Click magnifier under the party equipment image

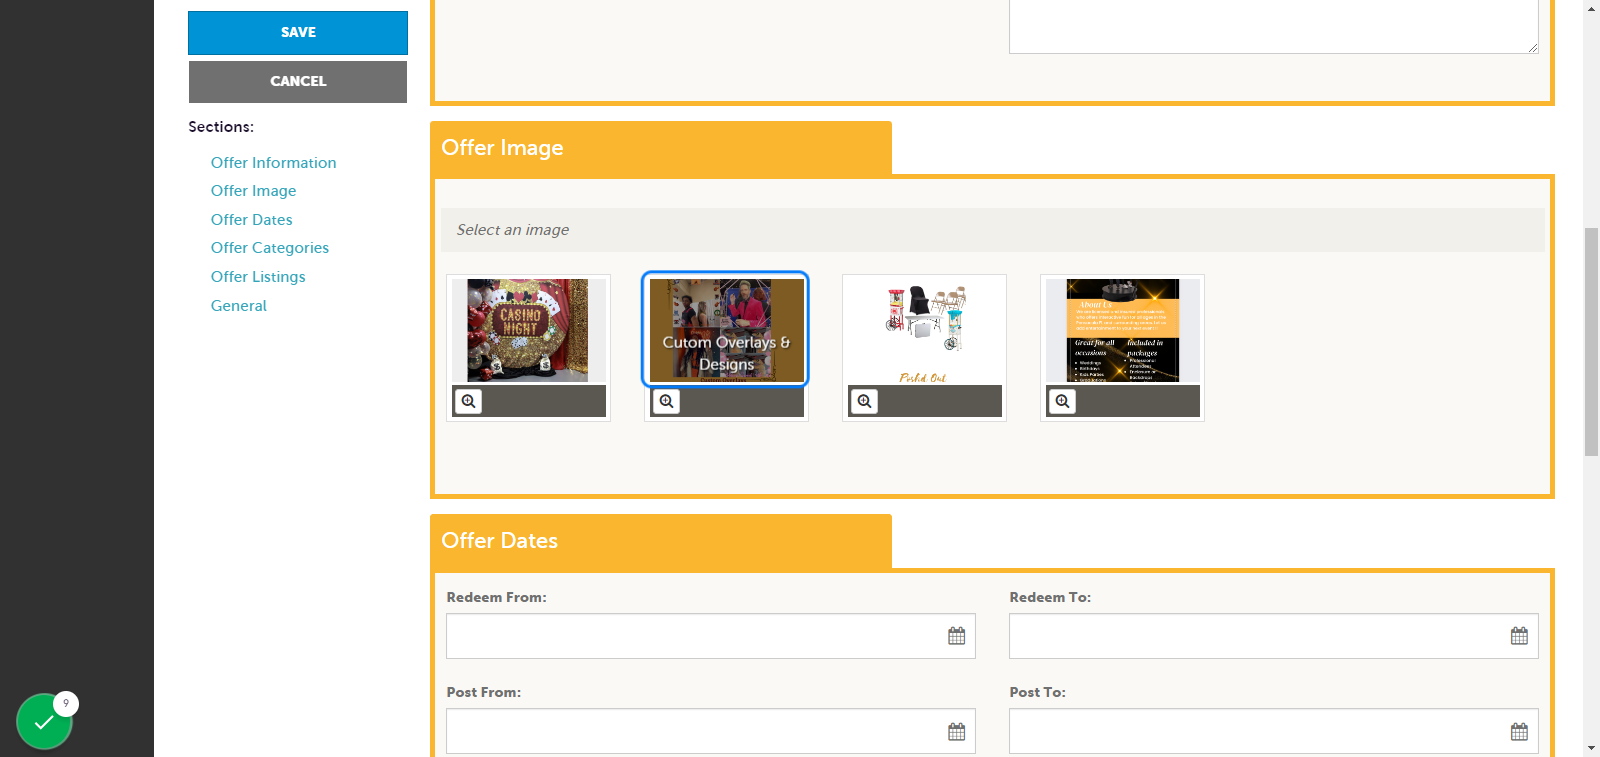[x=864, y=401]
